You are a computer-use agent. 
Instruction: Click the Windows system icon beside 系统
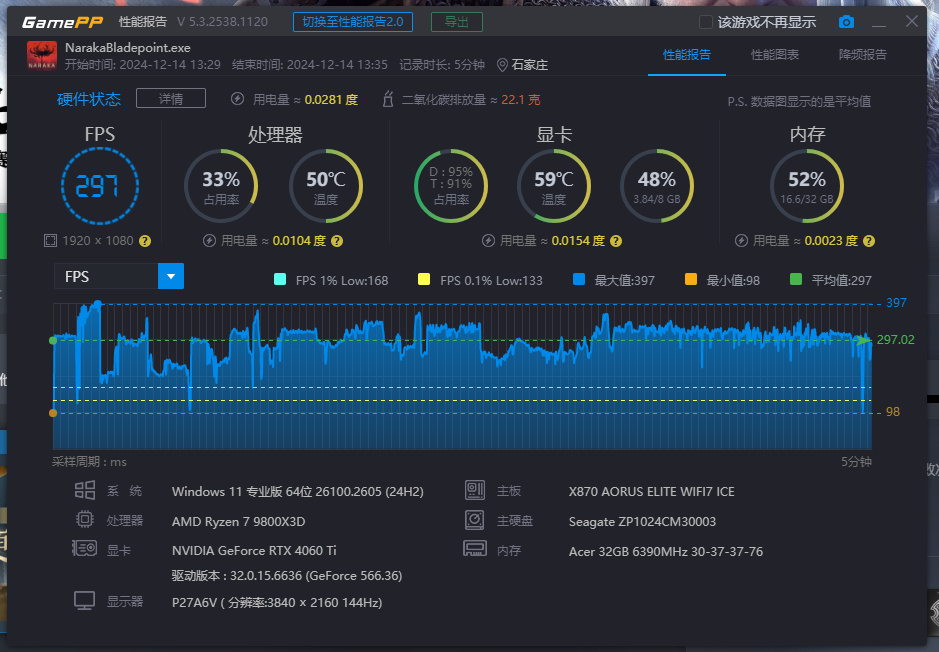point(84,490)
